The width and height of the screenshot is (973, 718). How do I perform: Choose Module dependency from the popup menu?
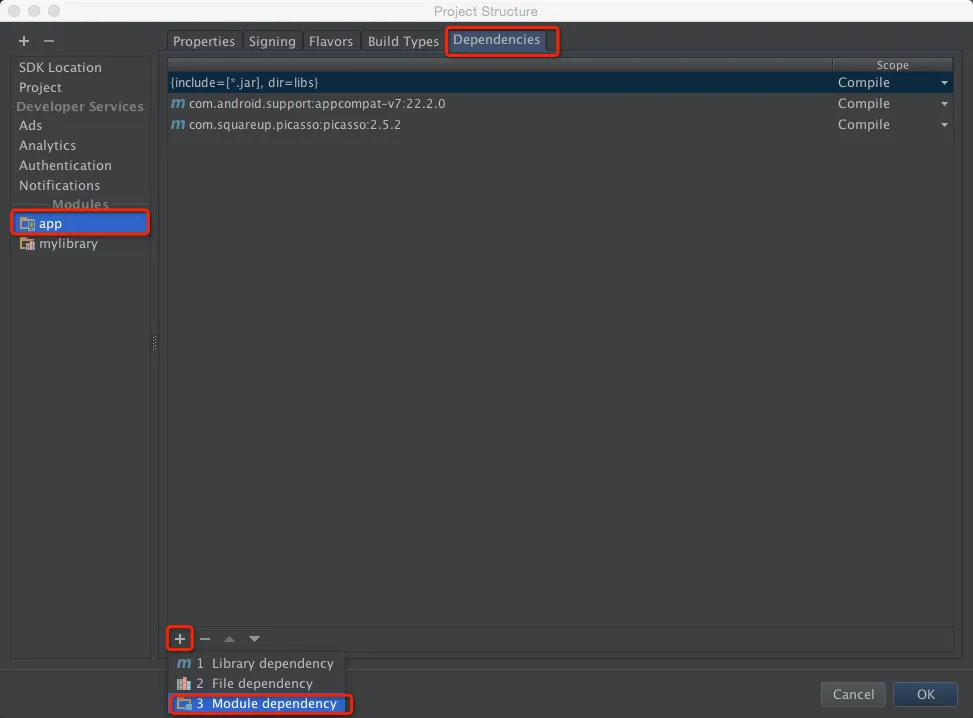pyautogui.click(x=256, y=703)
